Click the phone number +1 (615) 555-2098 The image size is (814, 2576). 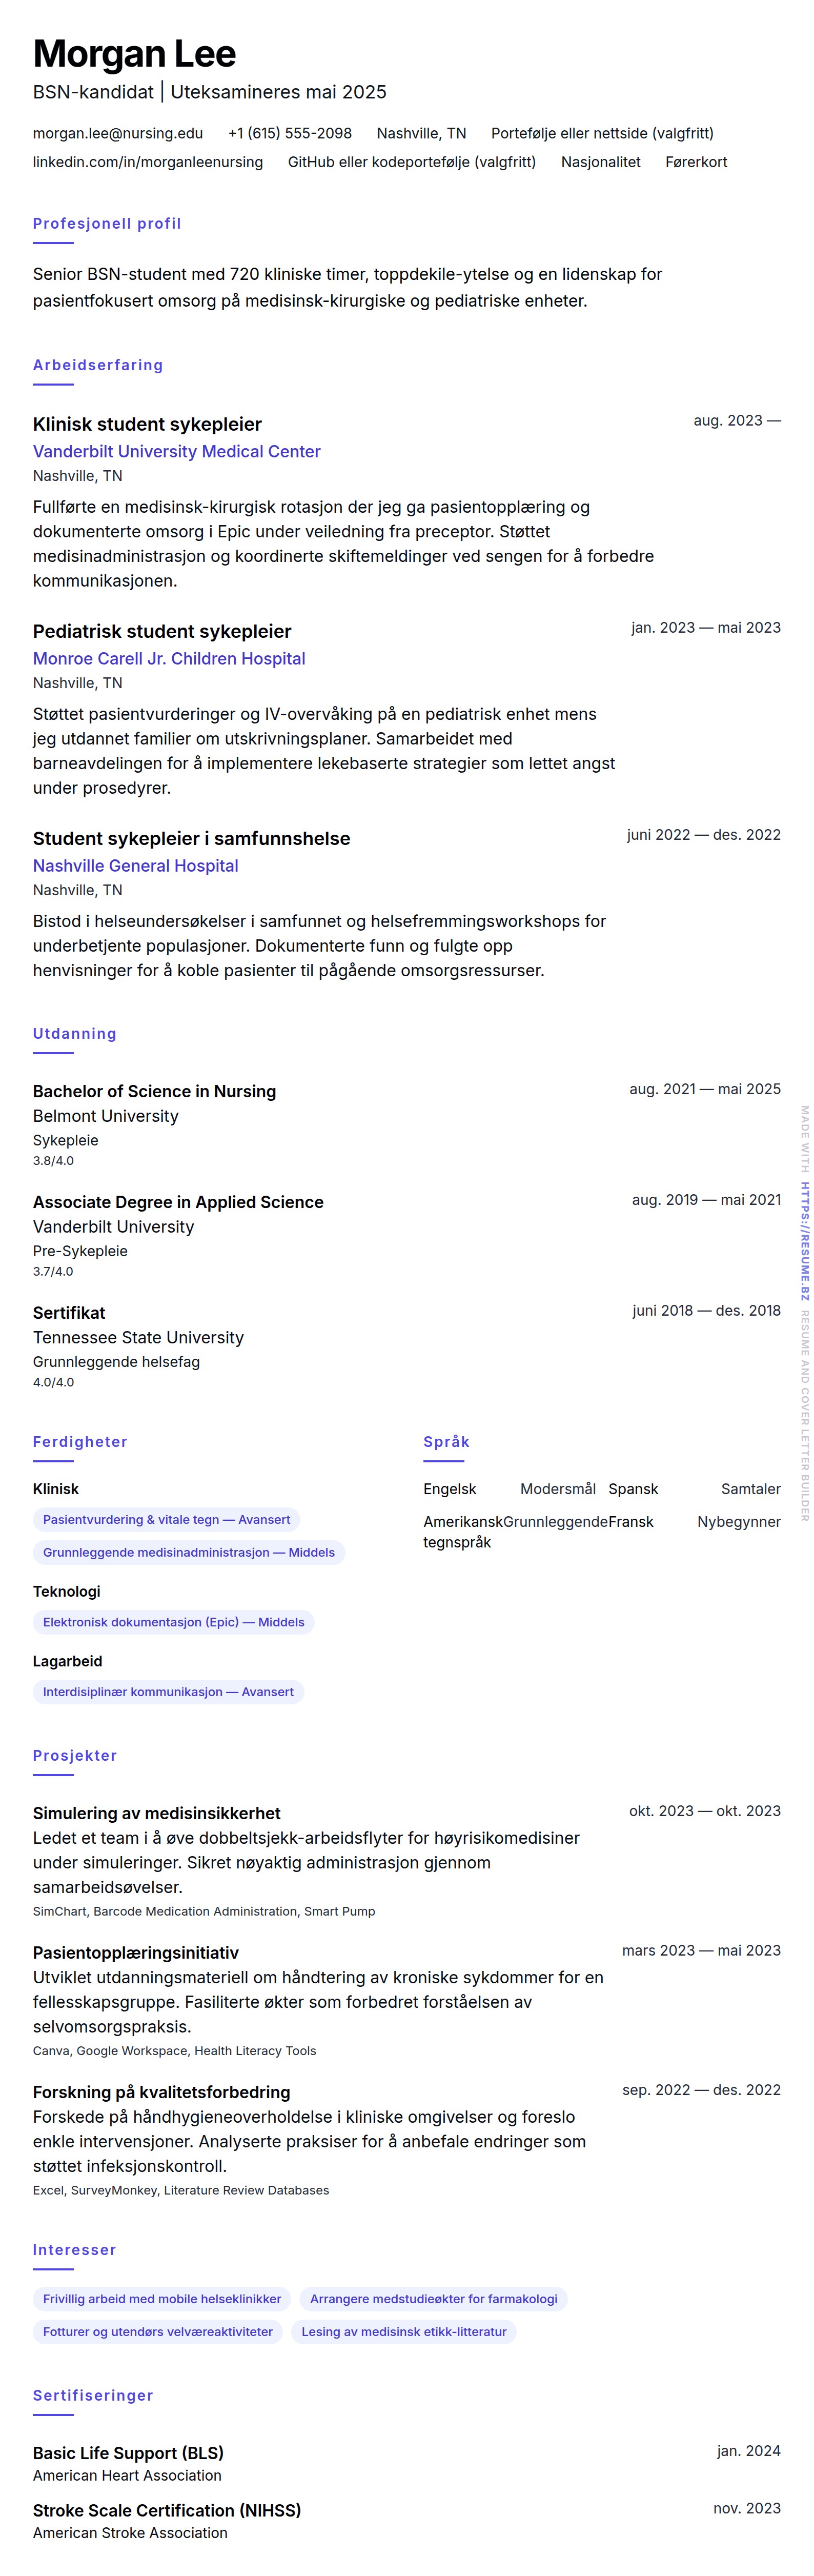coord(289,133)
